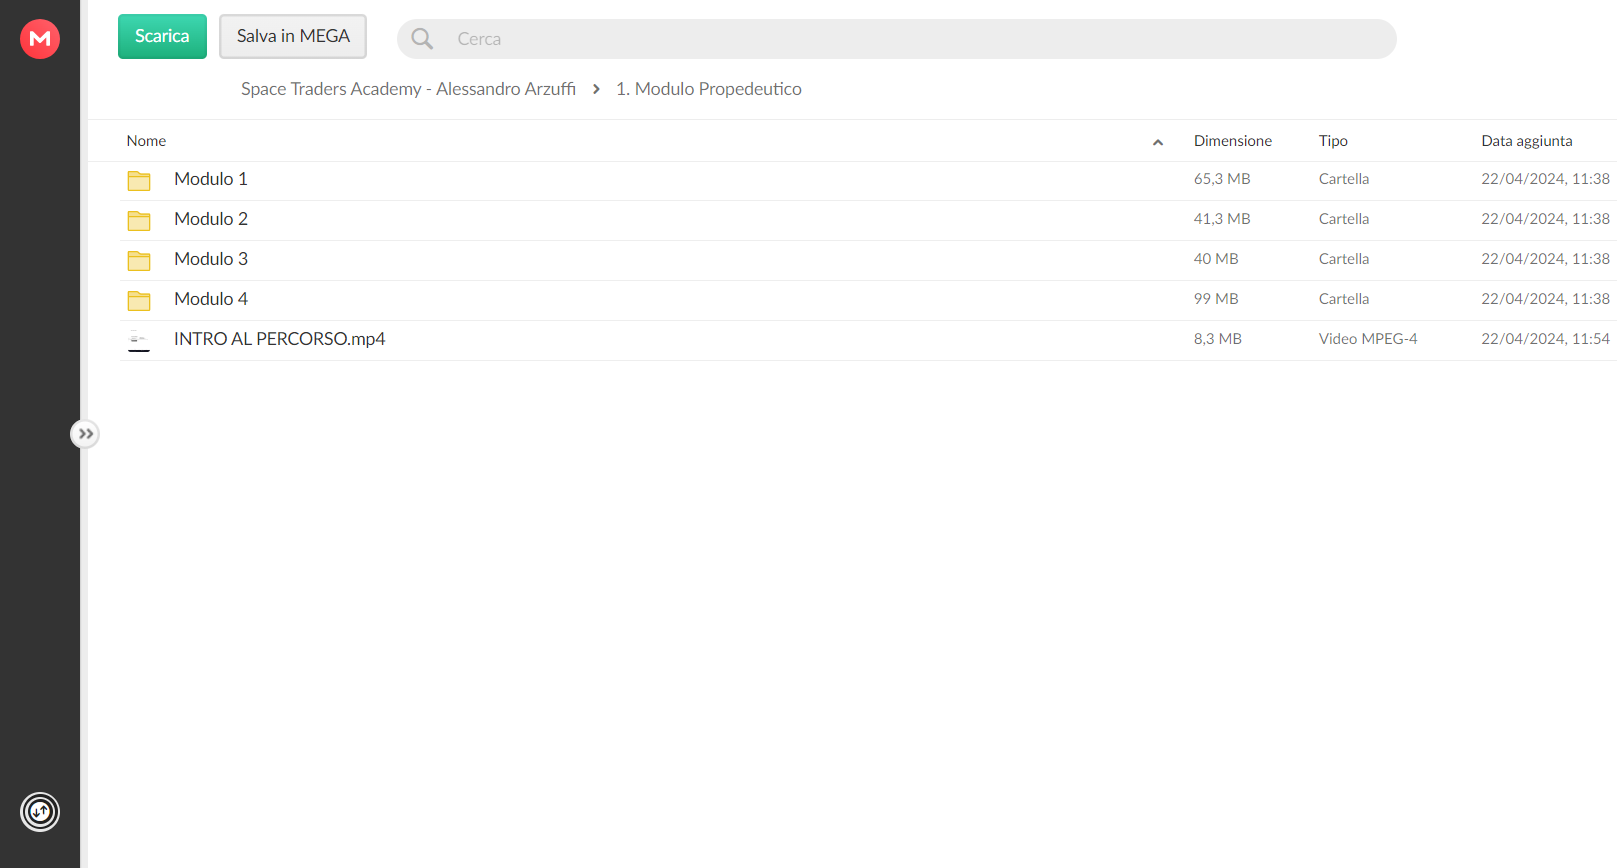1617x868 pixels.
Task: Click the search magnifier icon
Action: (x=422, y=39)
